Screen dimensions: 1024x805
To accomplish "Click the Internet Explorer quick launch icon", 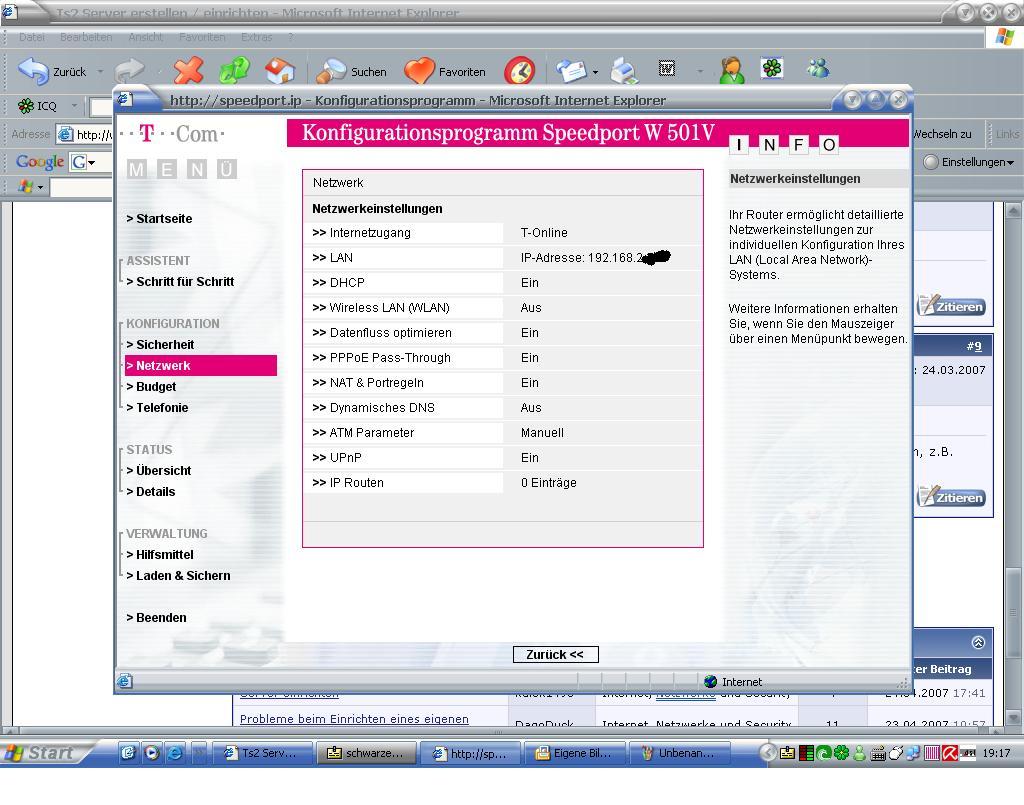I will coord(175,753).
